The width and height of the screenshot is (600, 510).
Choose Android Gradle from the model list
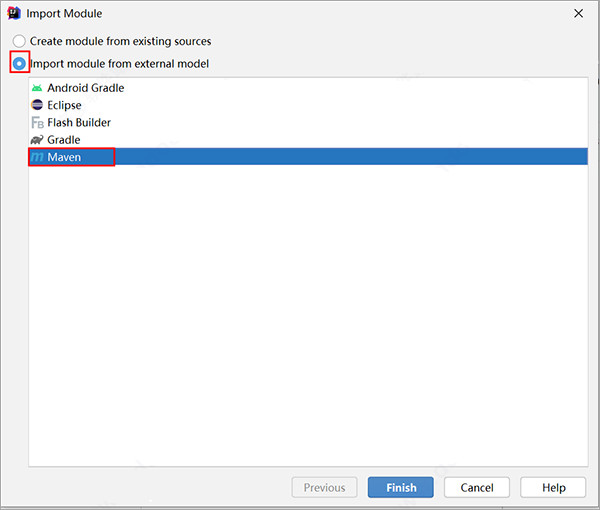coord(85,88)
